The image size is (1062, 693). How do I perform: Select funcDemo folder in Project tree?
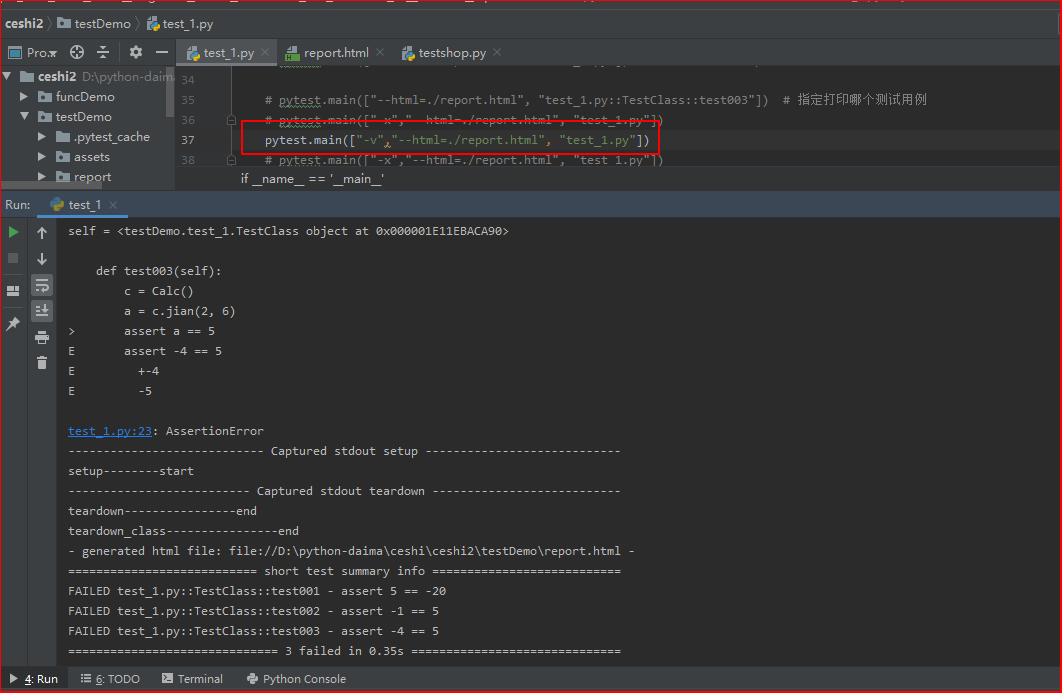(x=85, y=96)
